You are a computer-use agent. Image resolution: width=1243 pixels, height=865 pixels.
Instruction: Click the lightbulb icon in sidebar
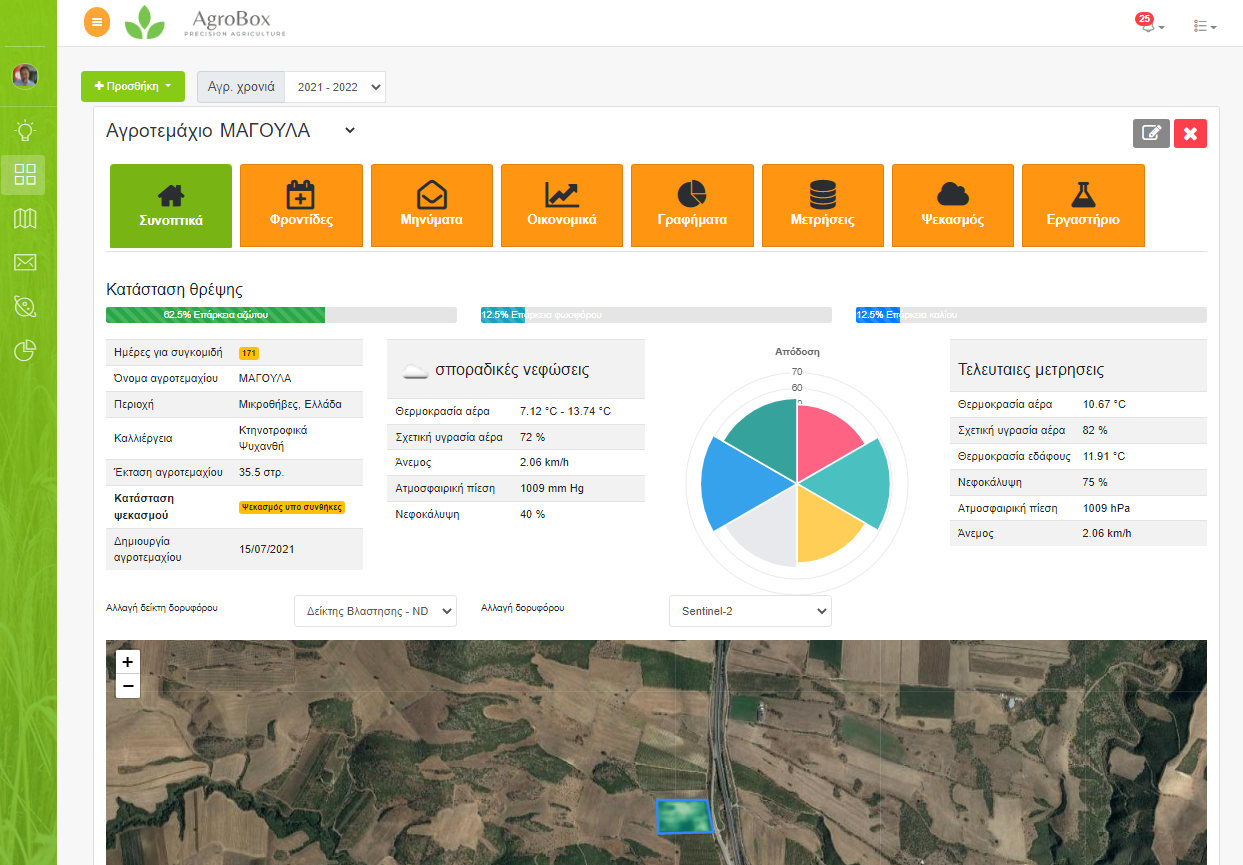(x=25, y=130)
